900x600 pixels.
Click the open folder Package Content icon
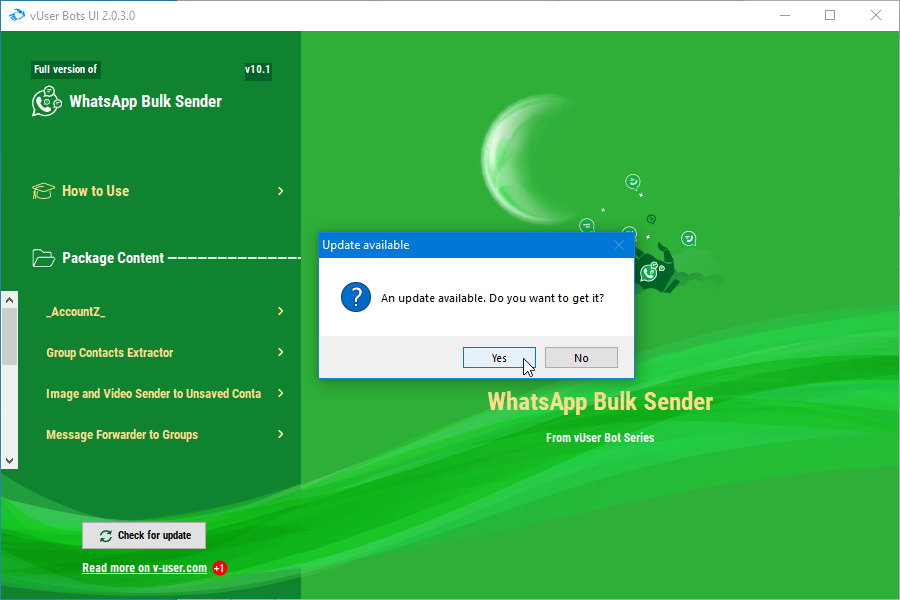click(x=44, y=258)
